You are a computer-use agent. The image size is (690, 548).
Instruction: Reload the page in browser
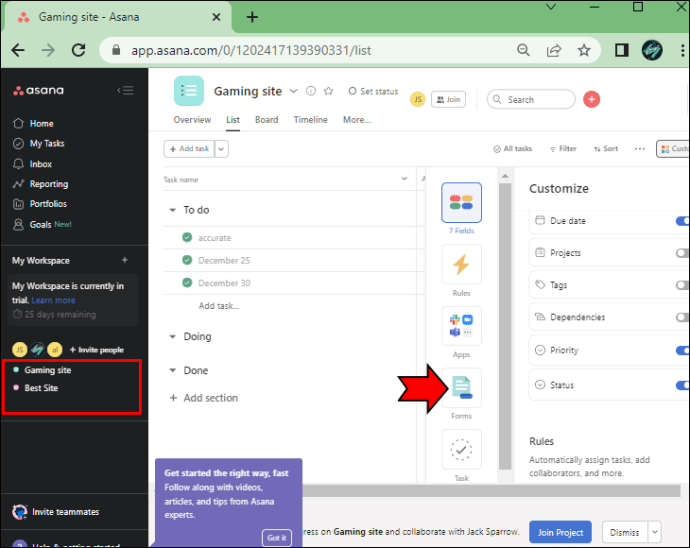[79, 50]
